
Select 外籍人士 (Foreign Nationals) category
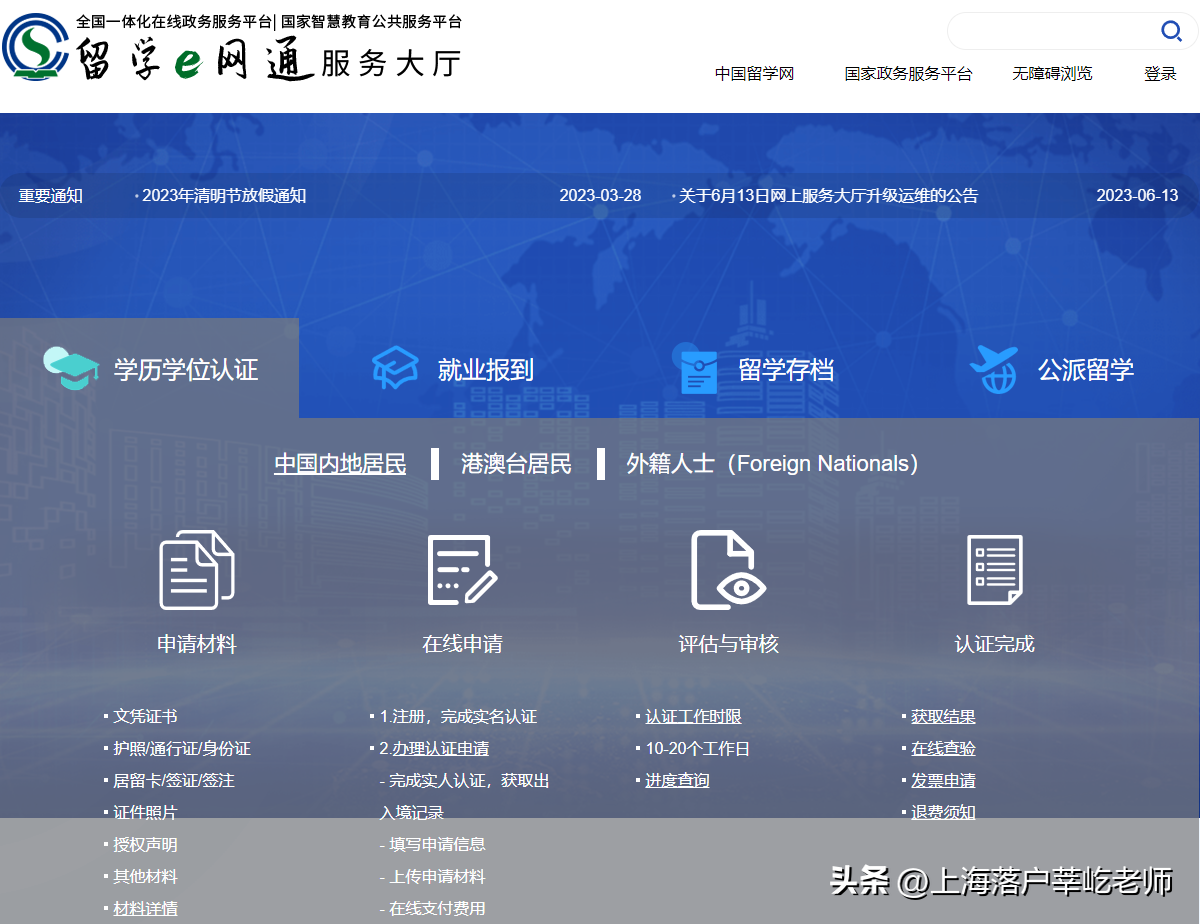click(772, 464)
